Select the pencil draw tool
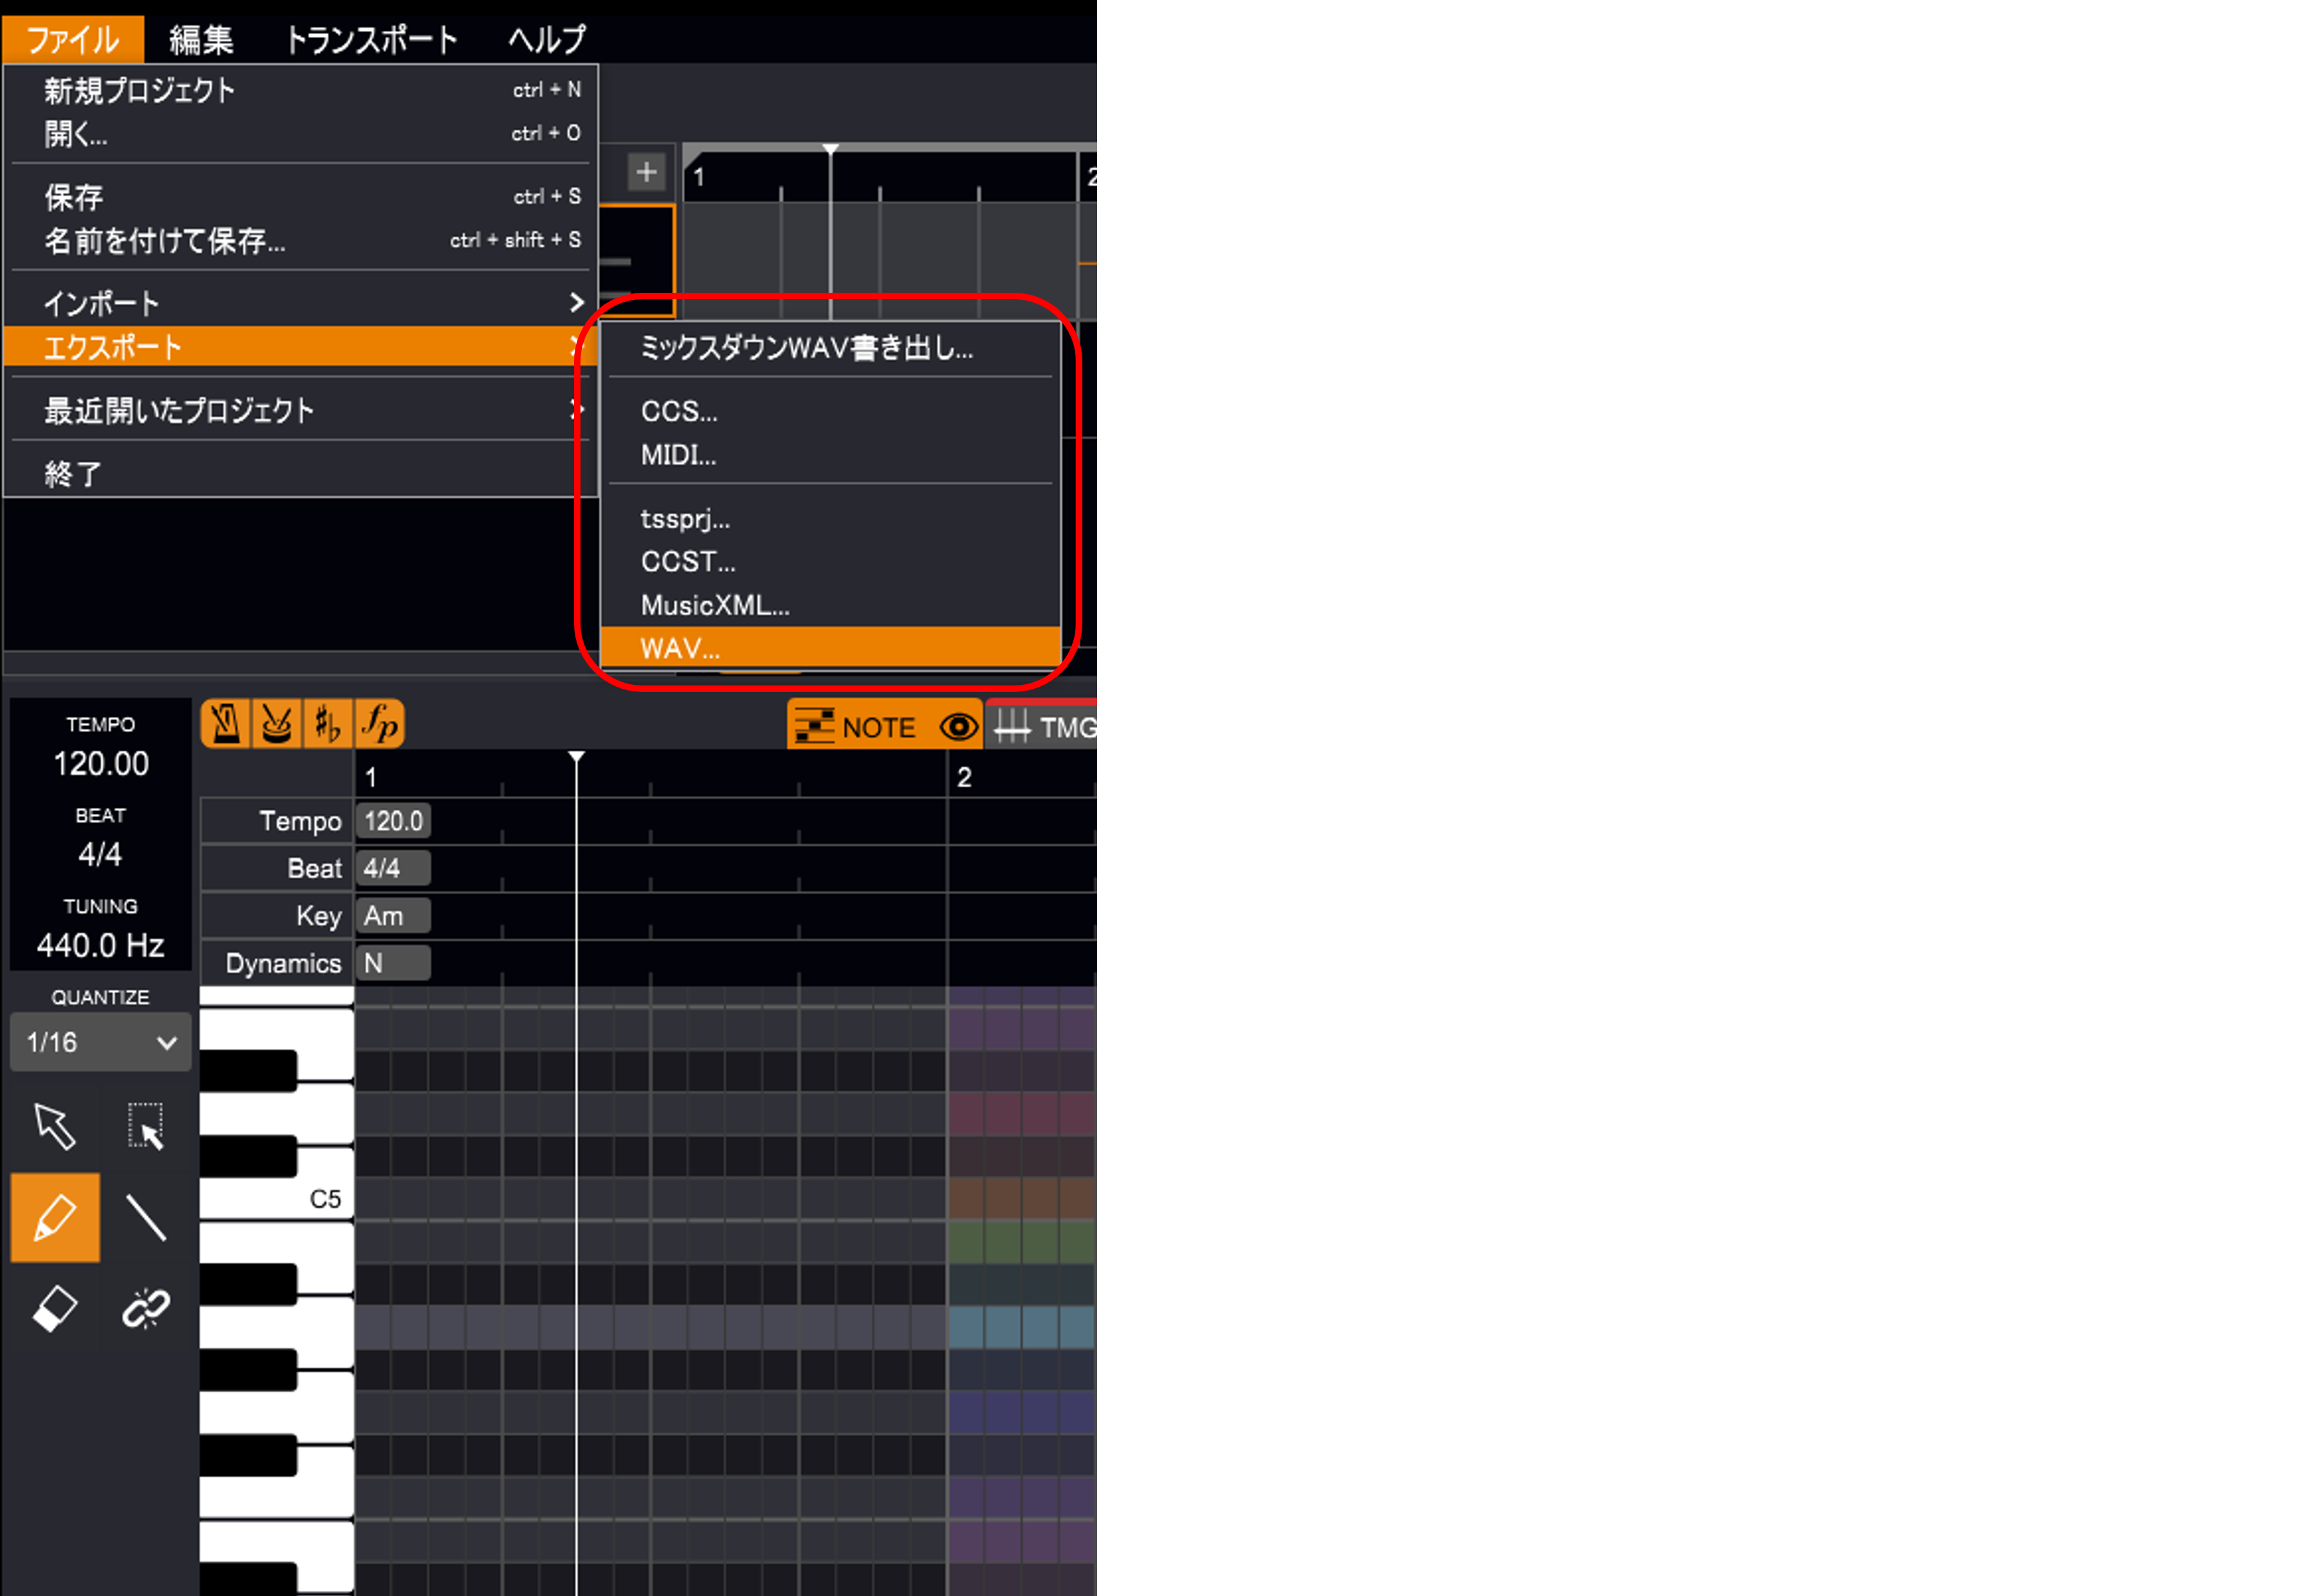 click(55, 1217)
